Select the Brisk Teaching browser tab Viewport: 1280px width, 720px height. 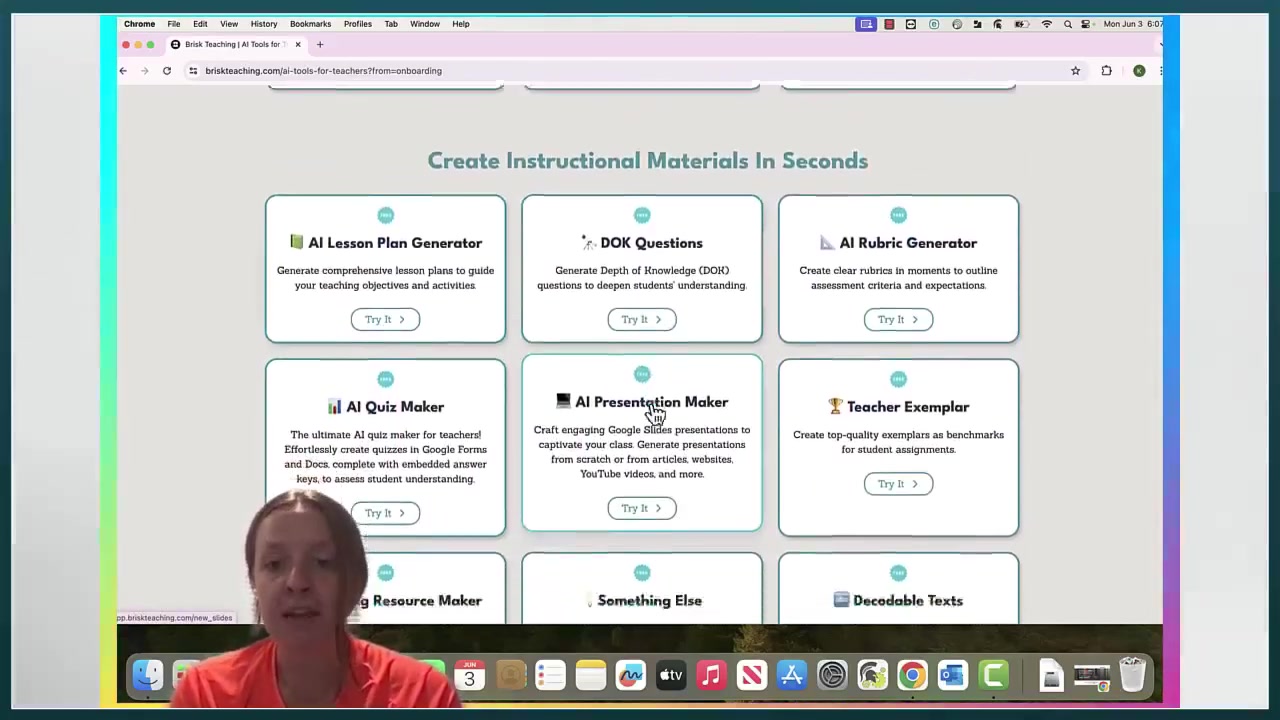pyautogui.click(x=232, y=44)
